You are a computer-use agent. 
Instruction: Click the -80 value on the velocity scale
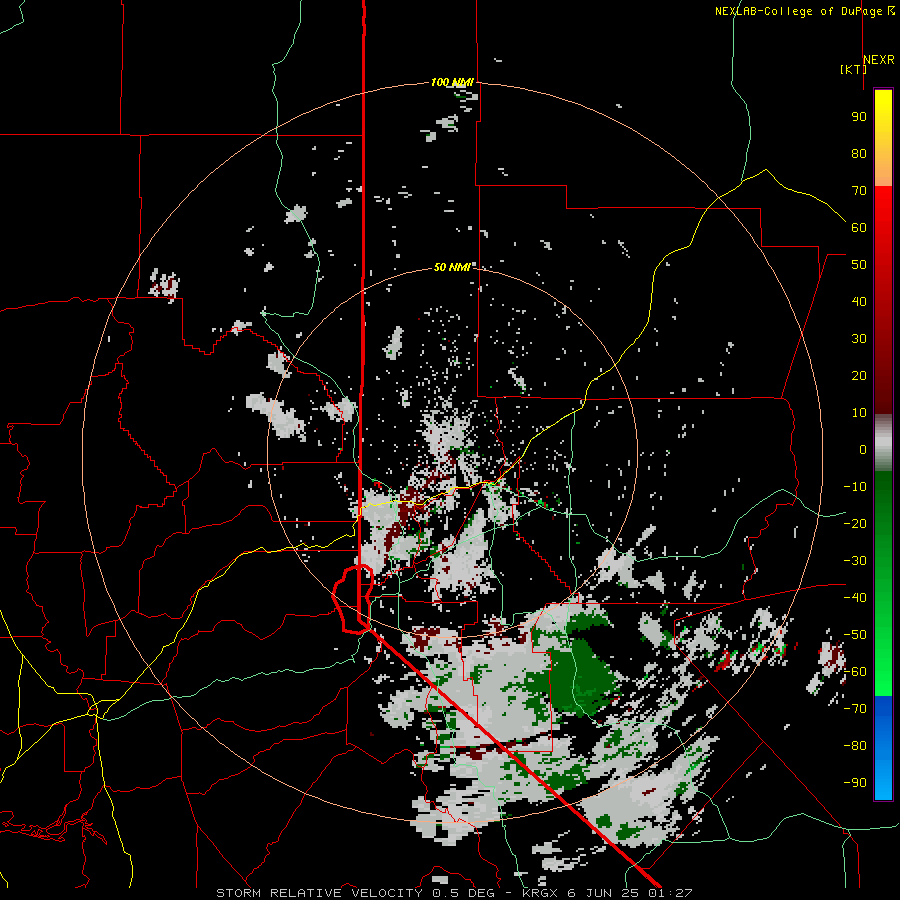(855, 746)
